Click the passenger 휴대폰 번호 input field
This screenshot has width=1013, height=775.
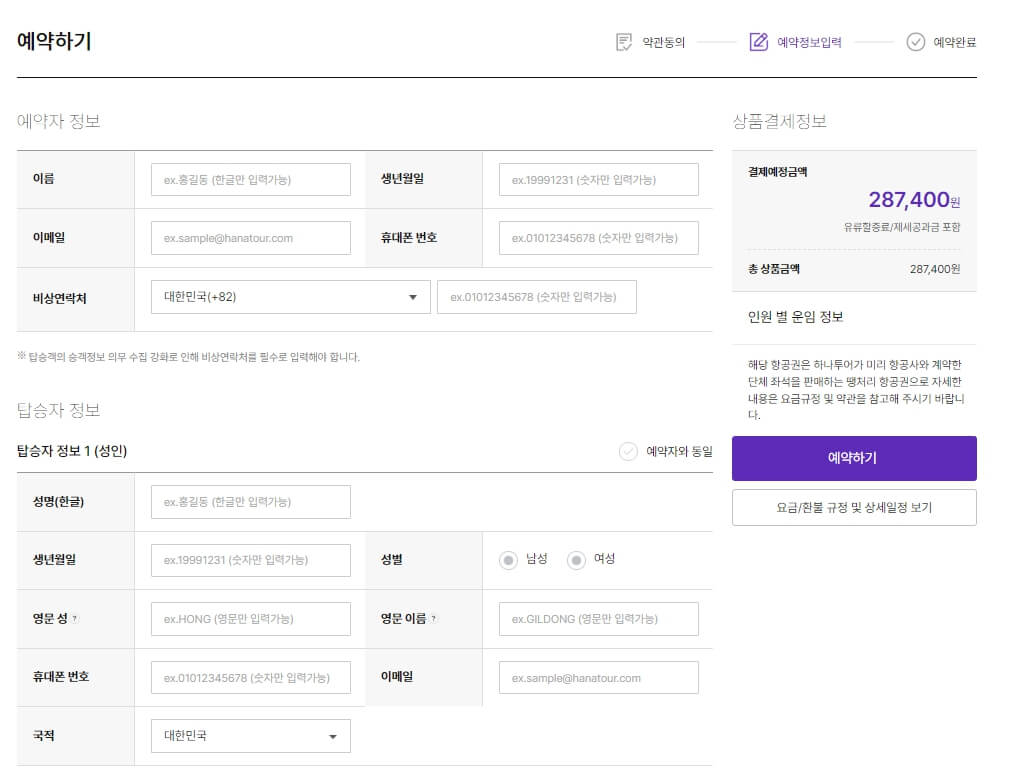coord(250,677)
